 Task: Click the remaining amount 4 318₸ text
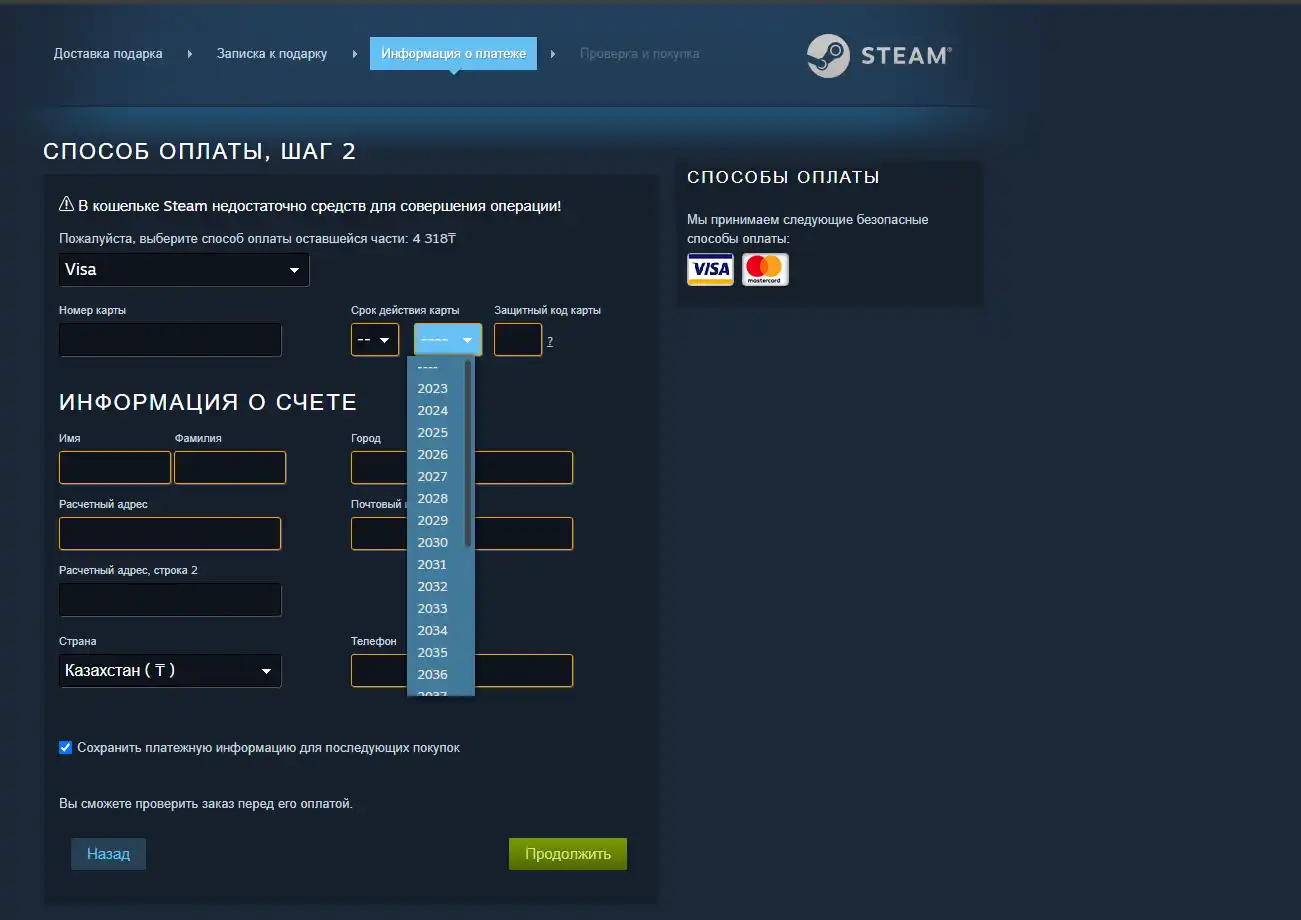click(434, 239)
